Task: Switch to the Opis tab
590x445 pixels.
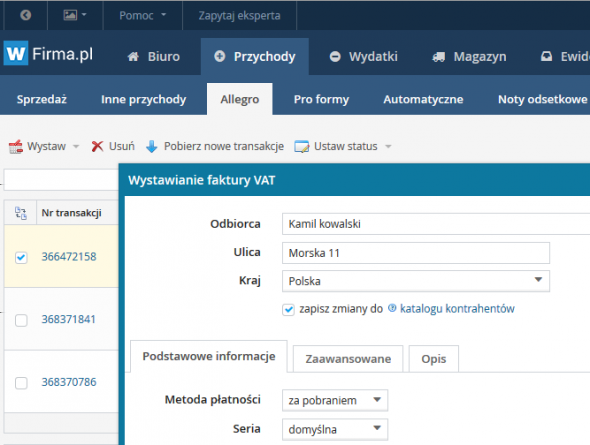Action: point(433,359)
